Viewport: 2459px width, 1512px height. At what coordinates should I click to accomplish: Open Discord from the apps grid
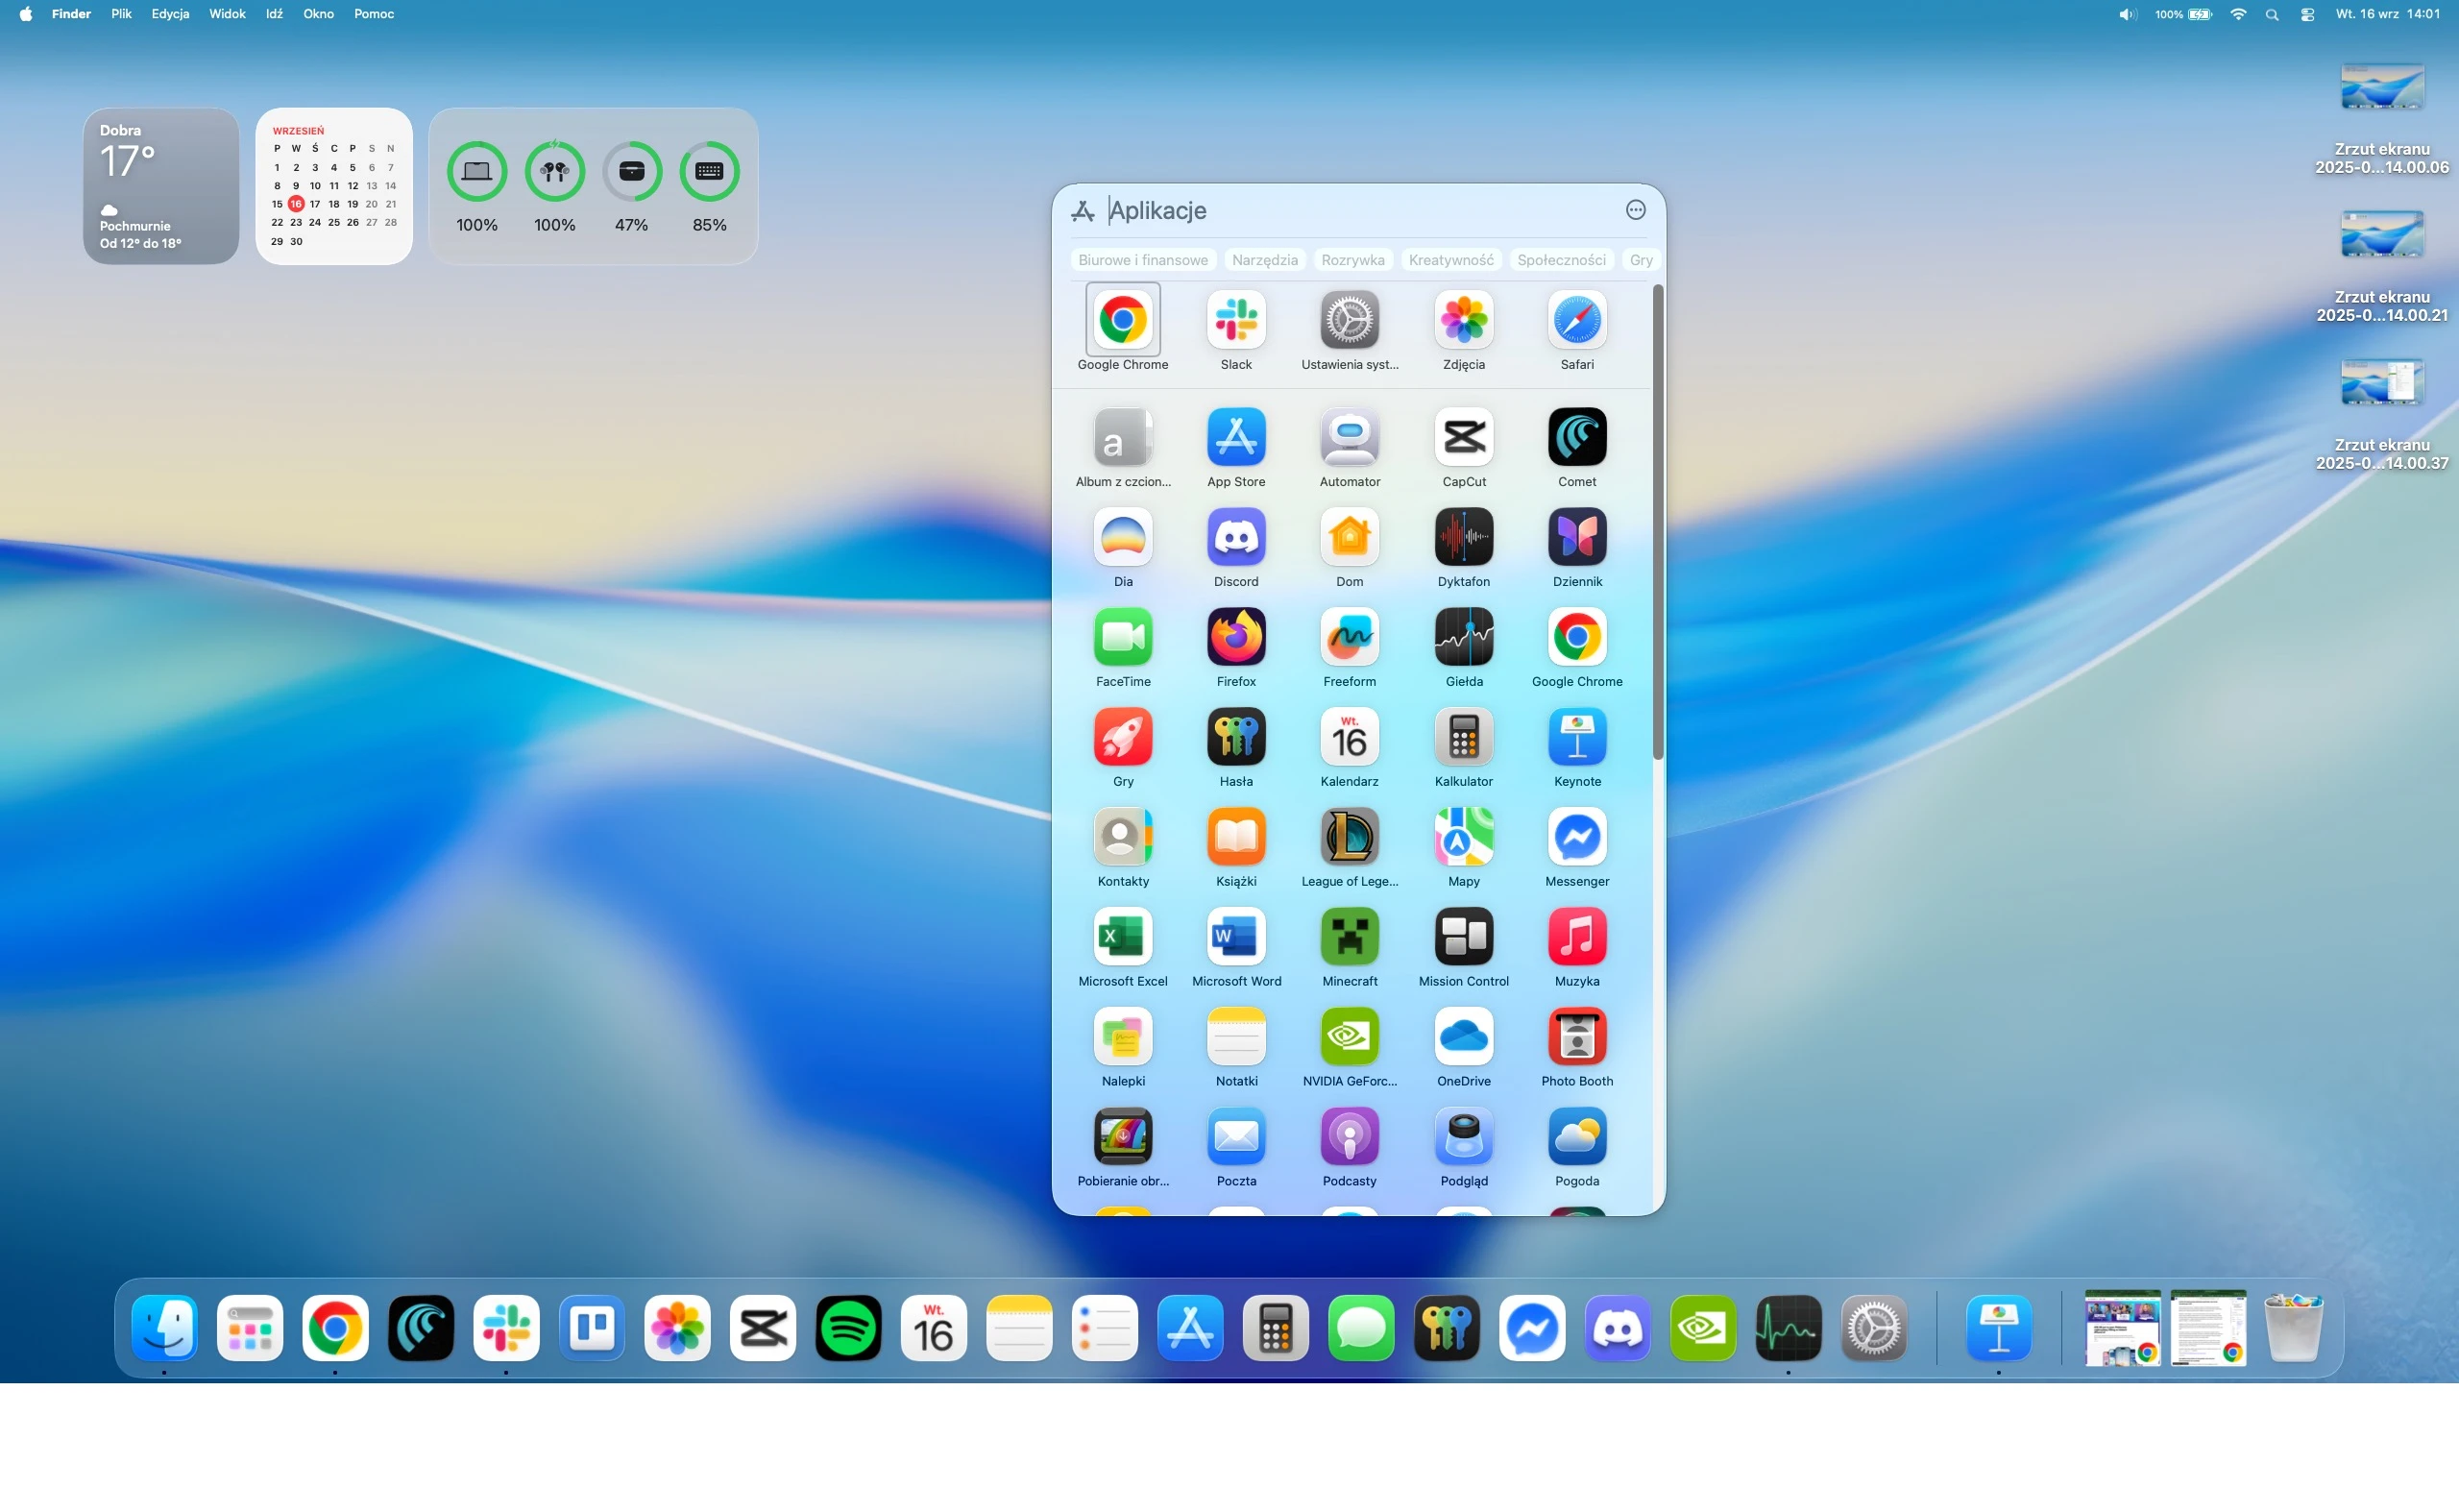[x=1236, y=537]
